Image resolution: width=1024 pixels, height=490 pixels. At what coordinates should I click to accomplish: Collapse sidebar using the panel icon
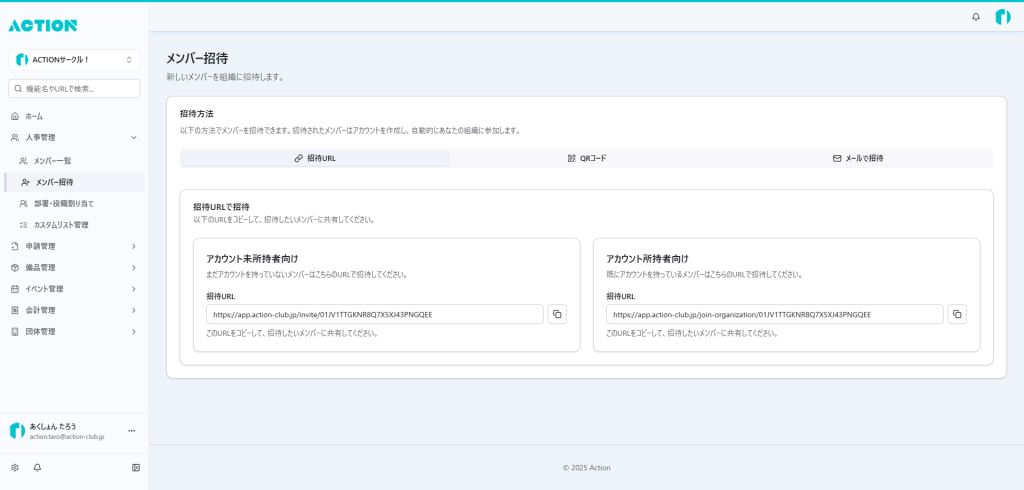click(136, 467)
